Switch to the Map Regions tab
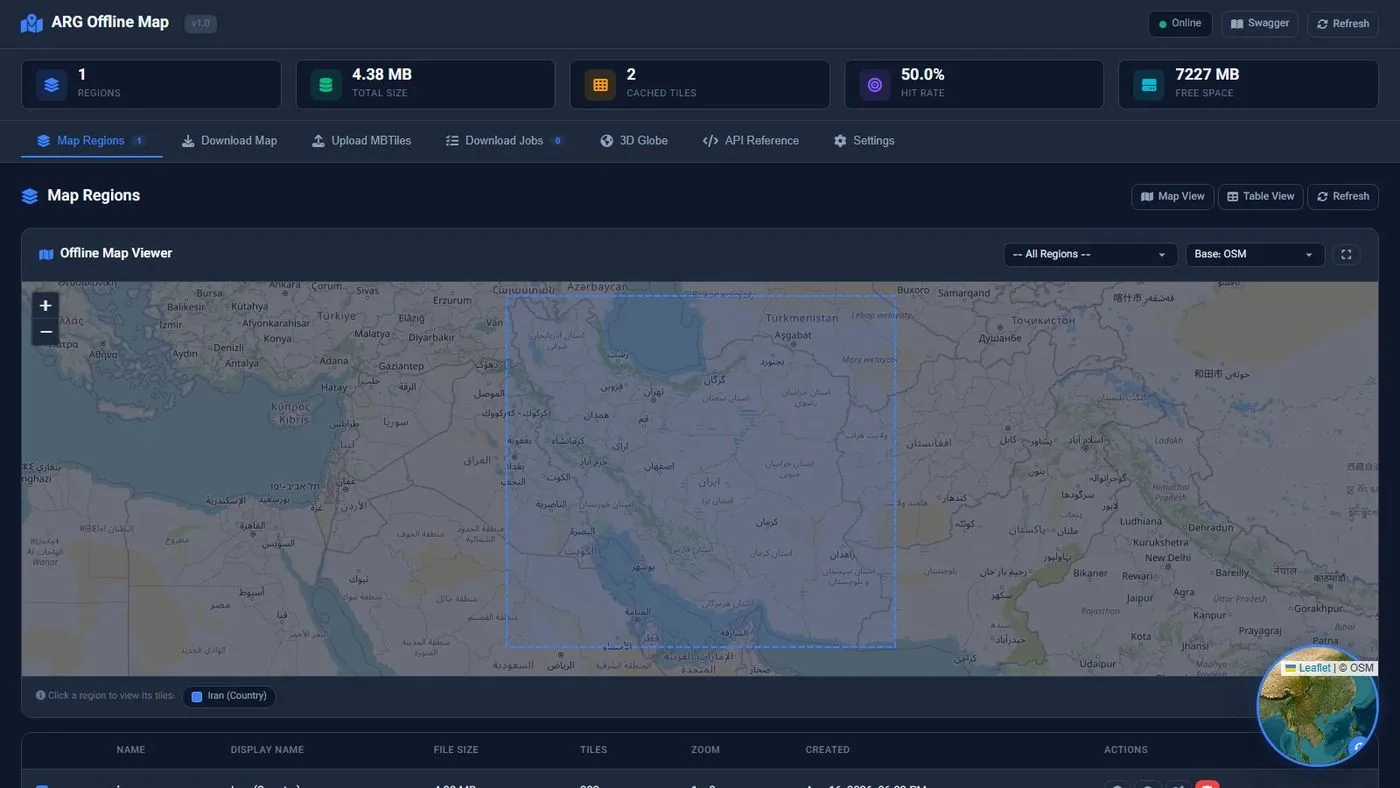This screenshot has height=788, width=1400. click(91, 141)
